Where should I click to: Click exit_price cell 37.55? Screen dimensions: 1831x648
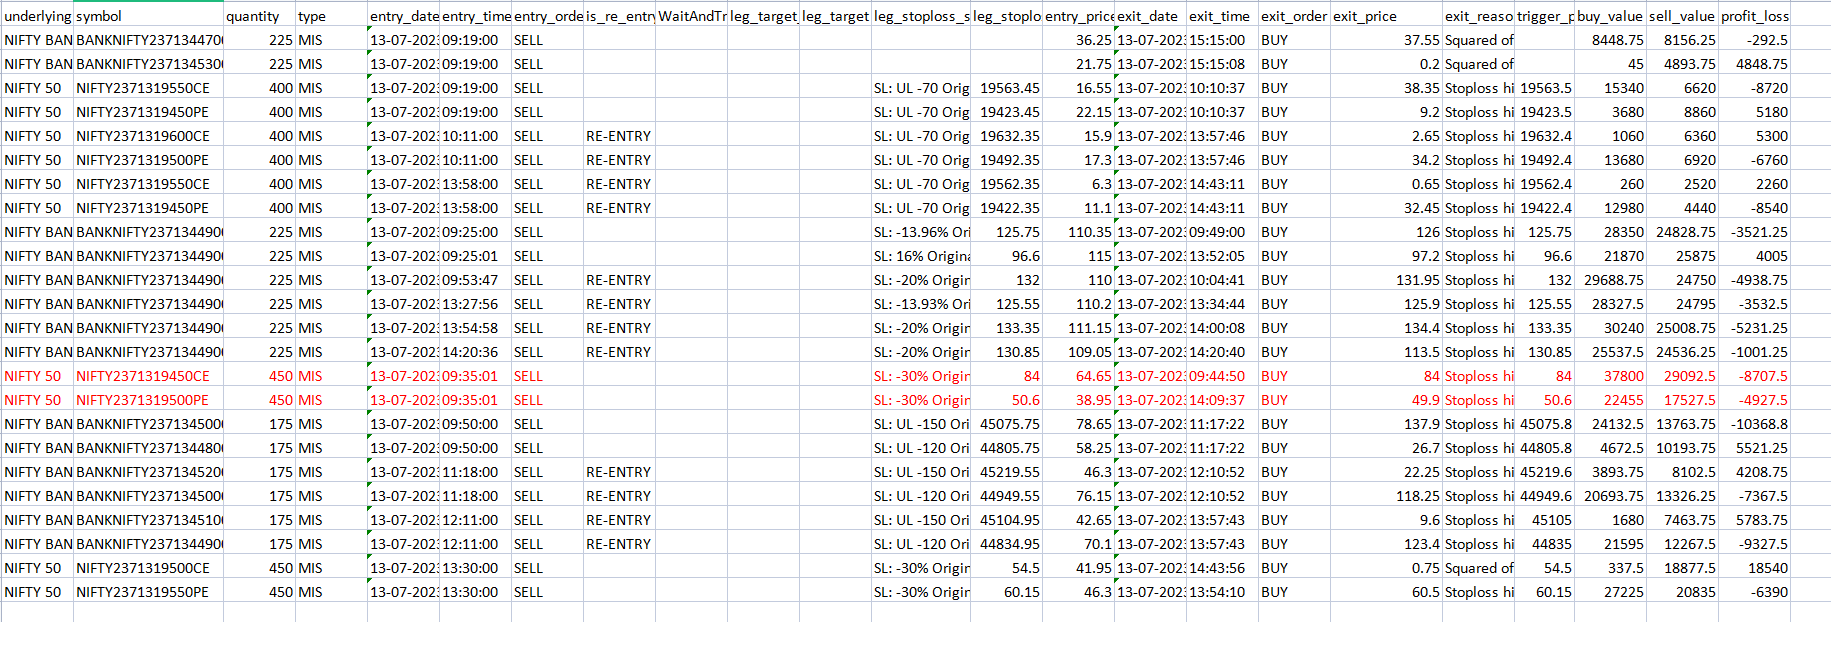pos(1386,40)
